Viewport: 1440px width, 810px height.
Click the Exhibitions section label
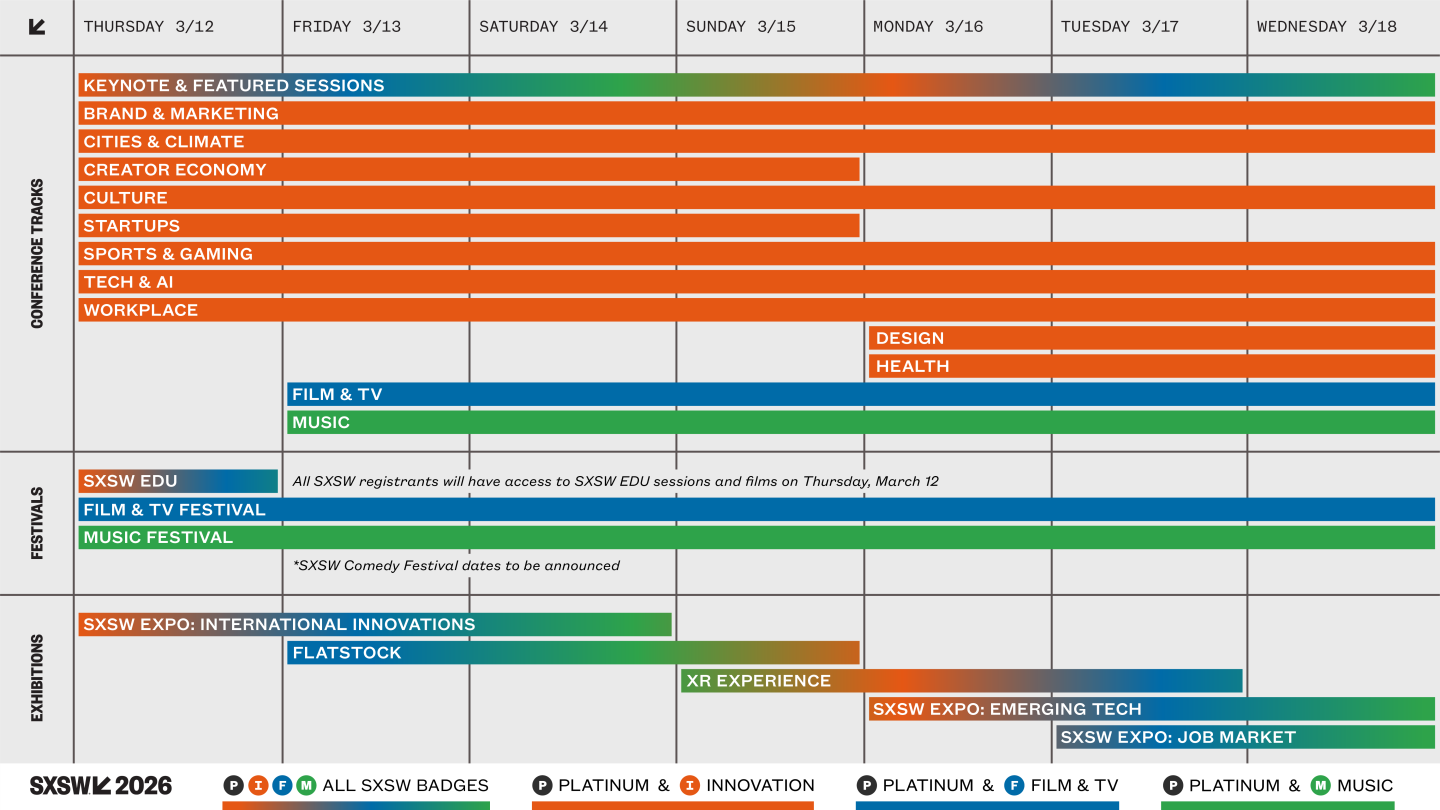tap(37, 678)
